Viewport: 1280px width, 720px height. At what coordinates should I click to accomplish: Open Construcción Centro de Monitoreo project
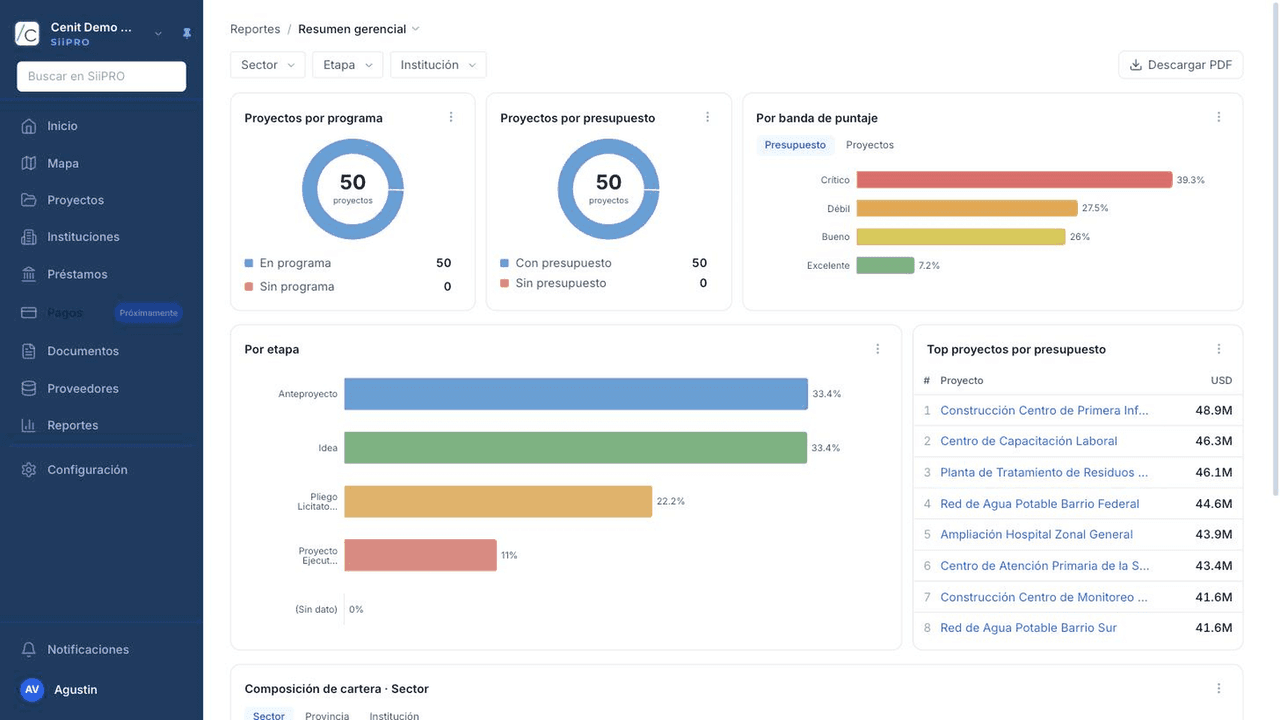(1044, 597)
